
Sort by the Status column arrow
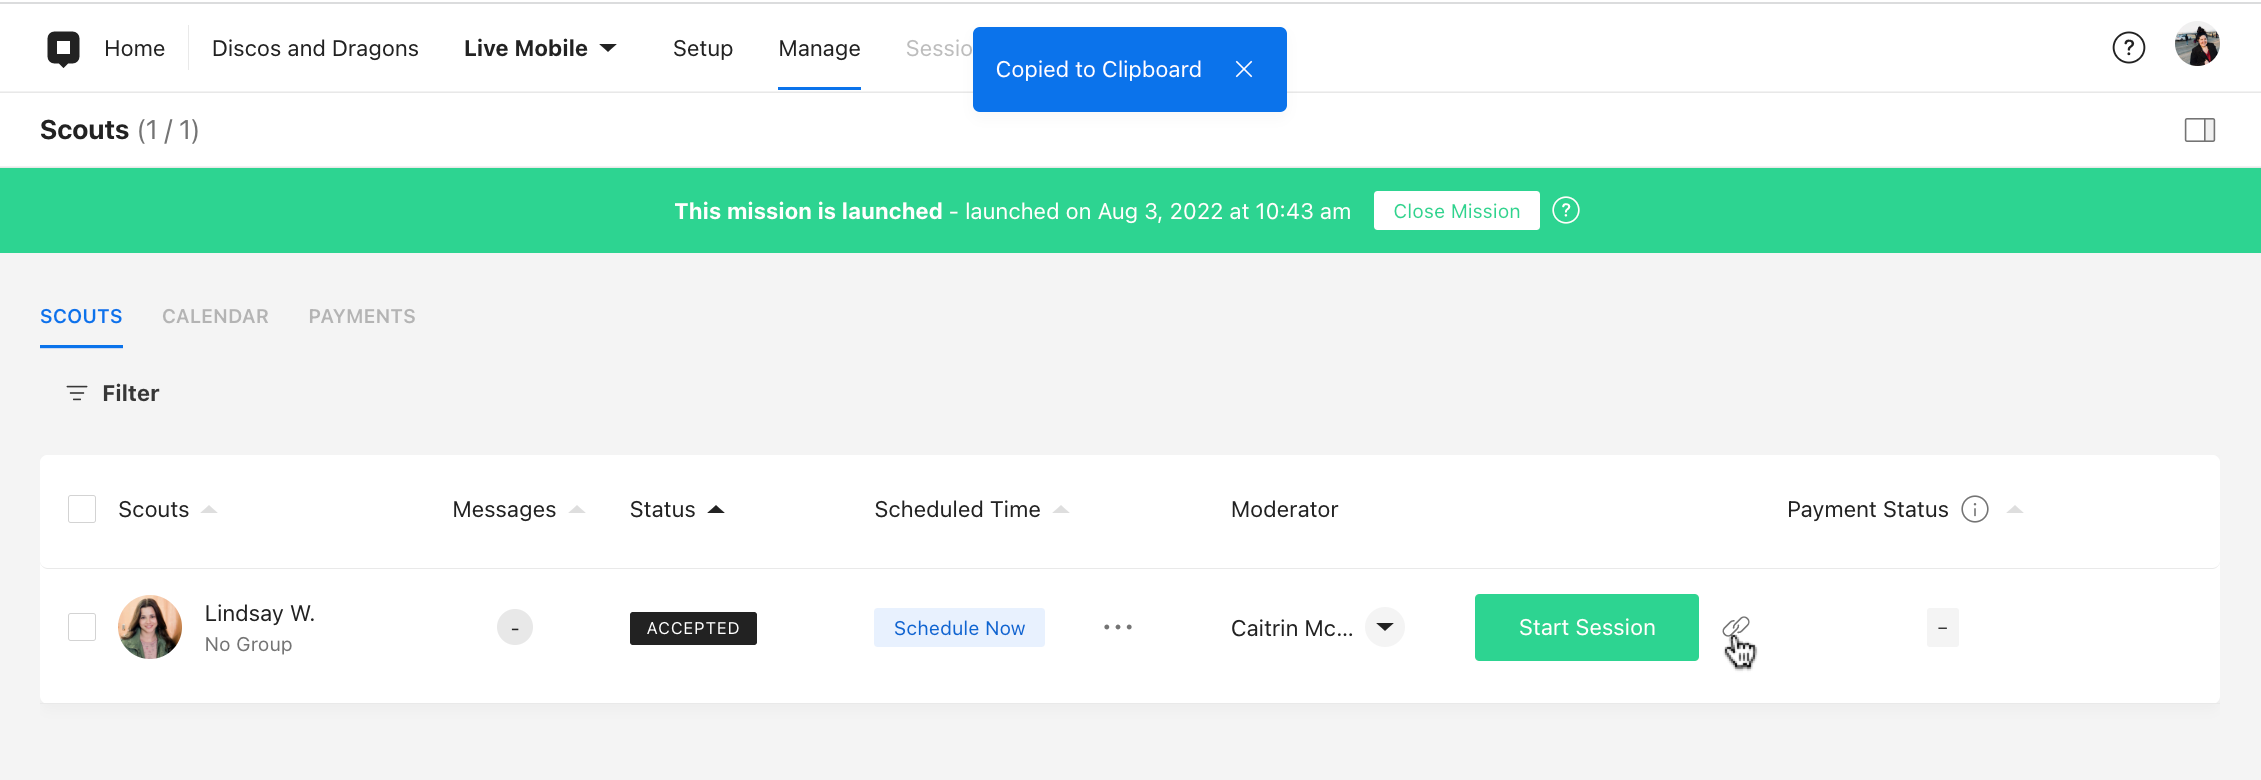[x=716, y=510]
